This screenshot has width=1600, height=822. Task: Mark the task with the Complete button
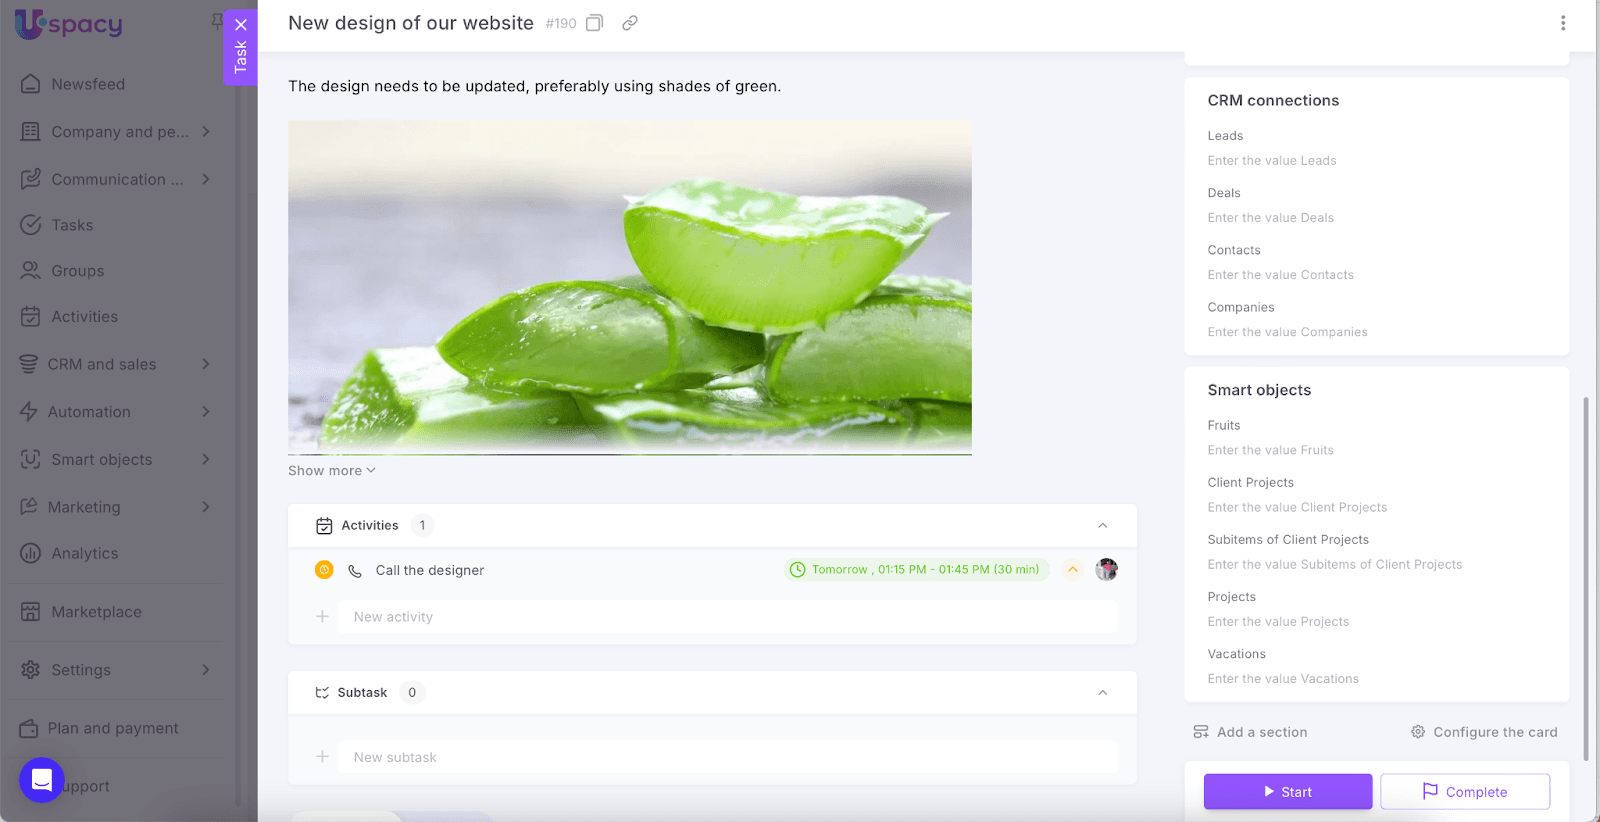tap(1465, 792)
